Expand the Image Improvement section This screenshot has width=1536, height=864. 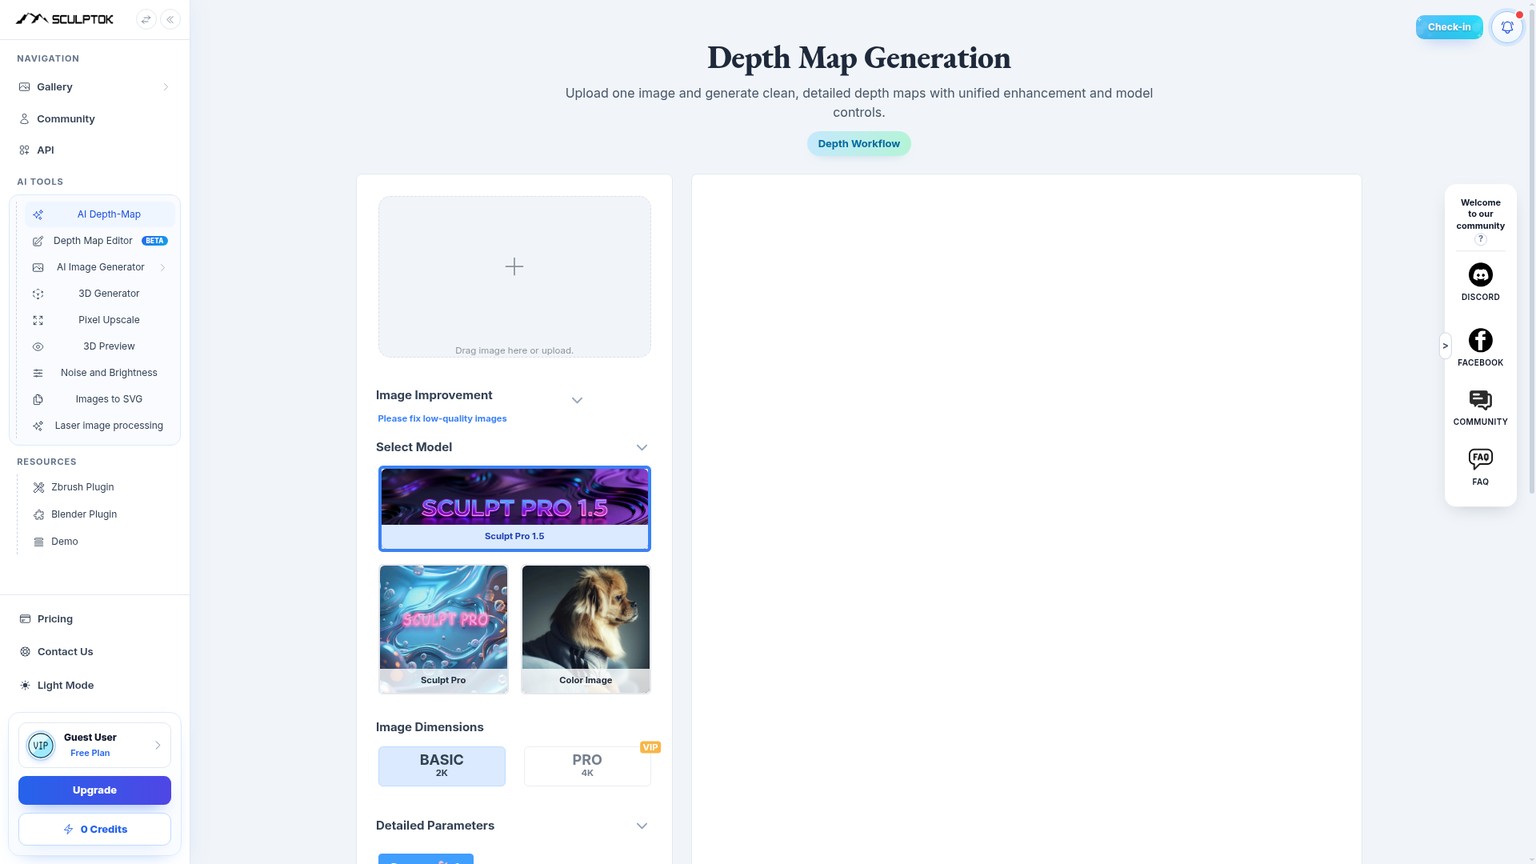(577, 400)
